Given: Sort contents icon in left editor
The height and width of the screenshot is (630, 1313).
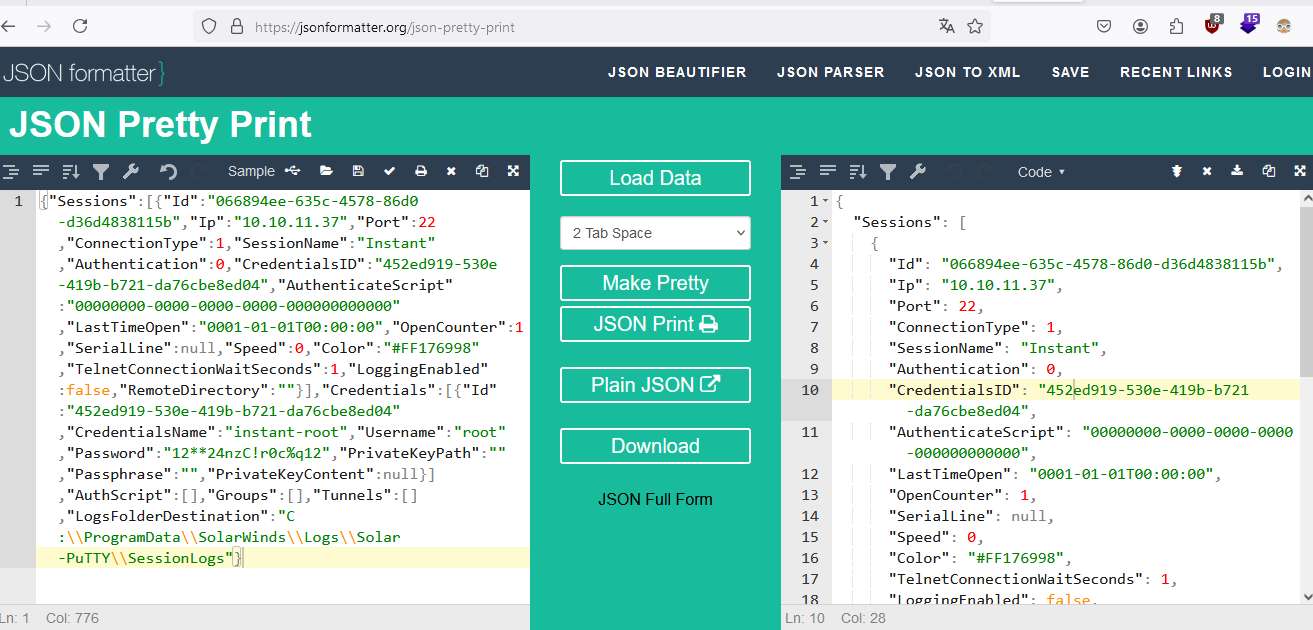Looking at the screenshot, I should [71, 171].
